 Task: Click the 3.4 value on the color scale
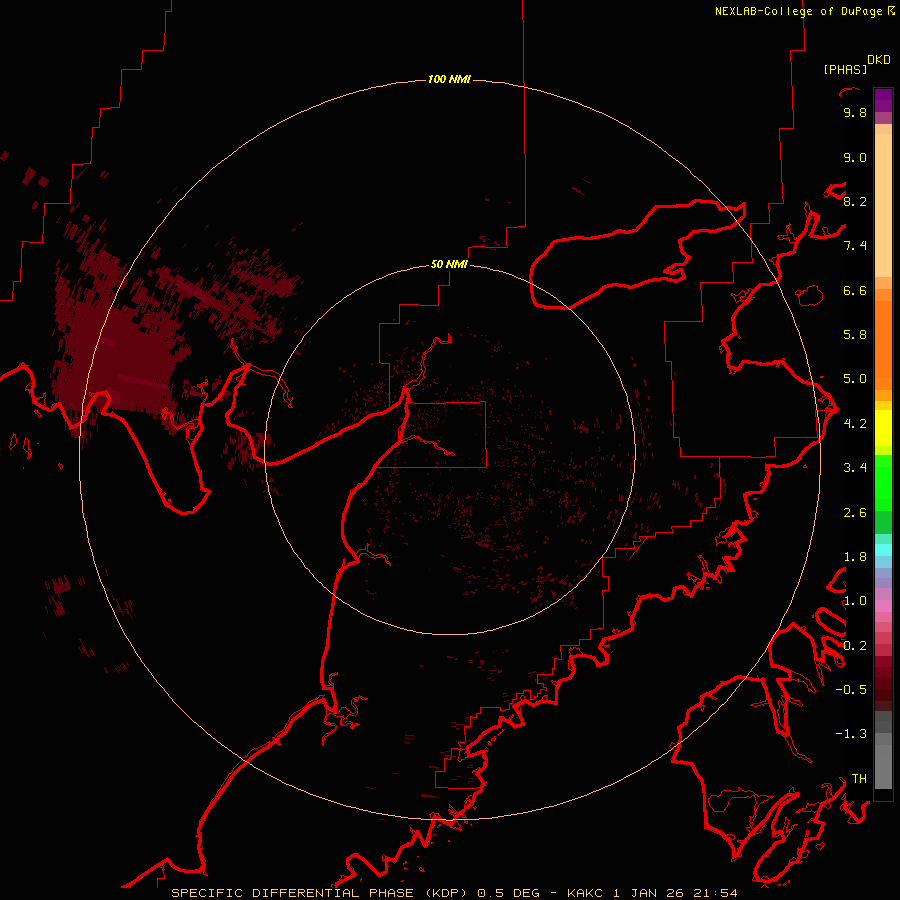click(x=855, y=468)
